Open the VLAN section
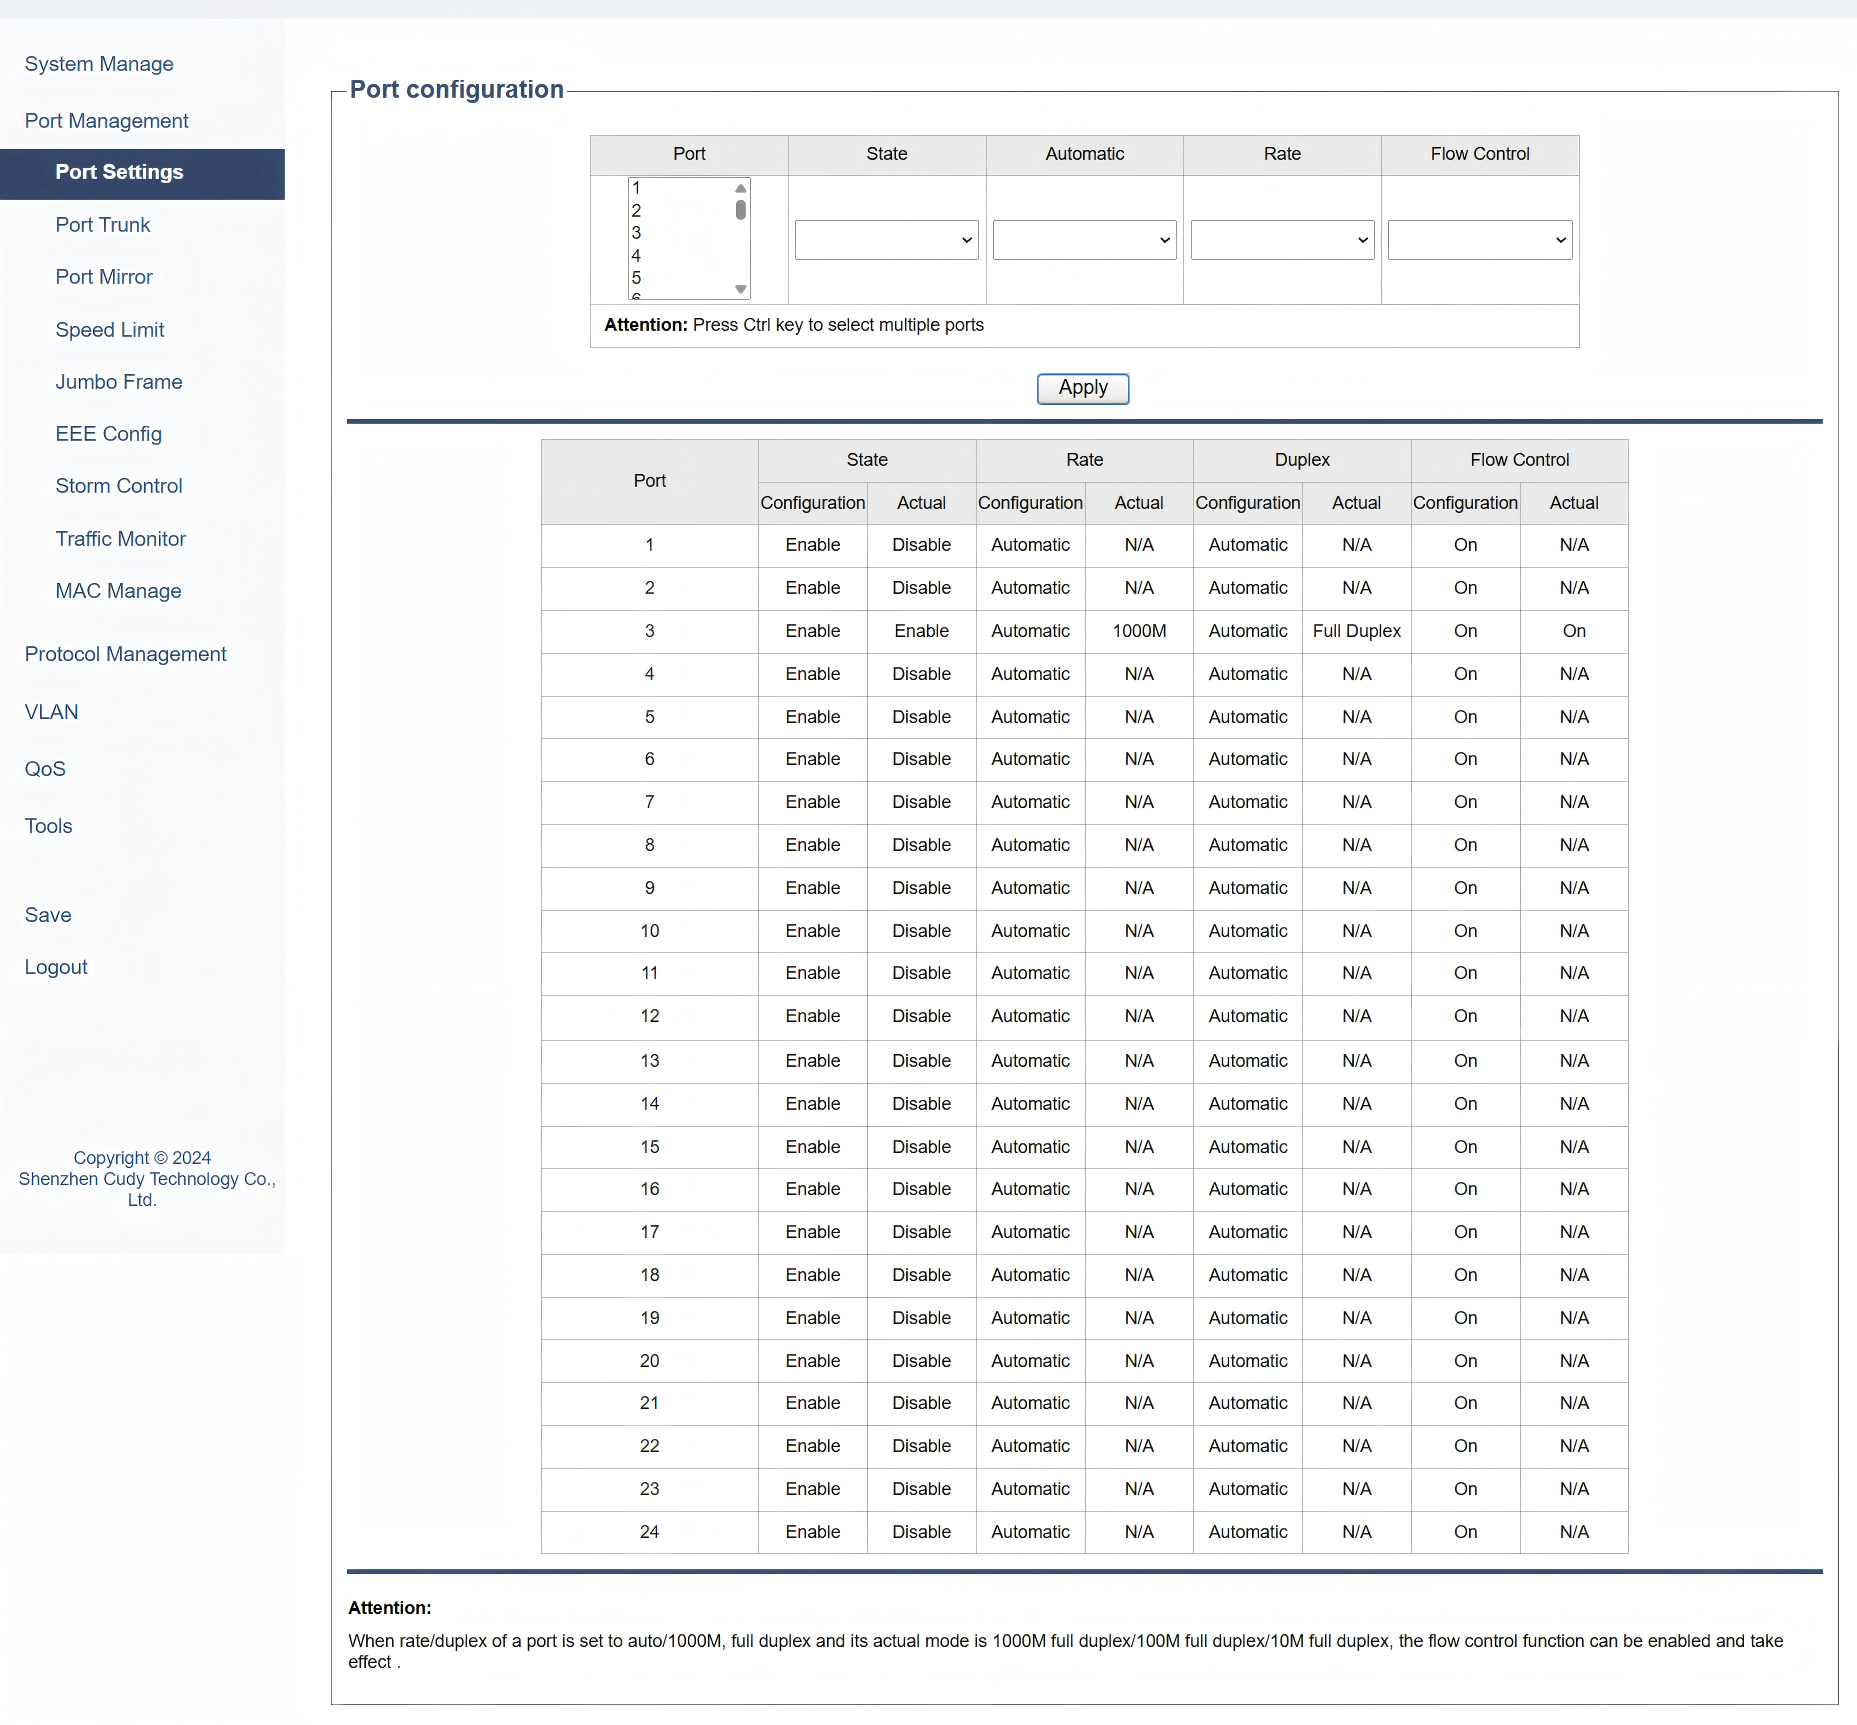 point(52,712)
